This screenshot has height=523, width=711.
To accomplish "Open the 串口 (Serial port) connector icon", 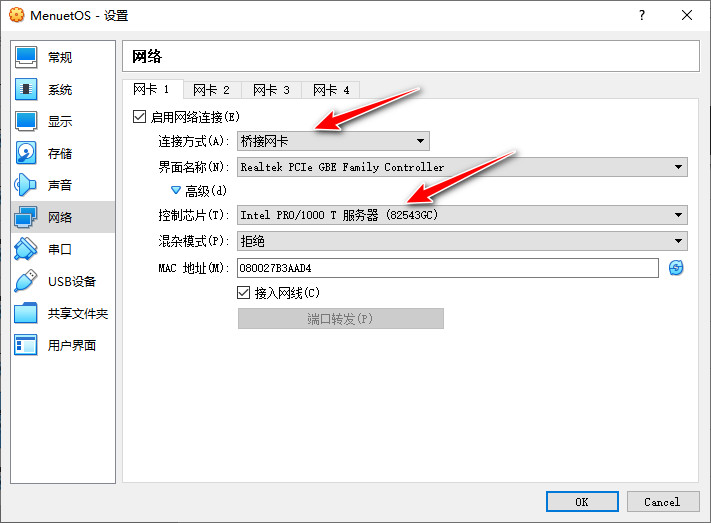I will pyautogui.click(x=26, y=249).
